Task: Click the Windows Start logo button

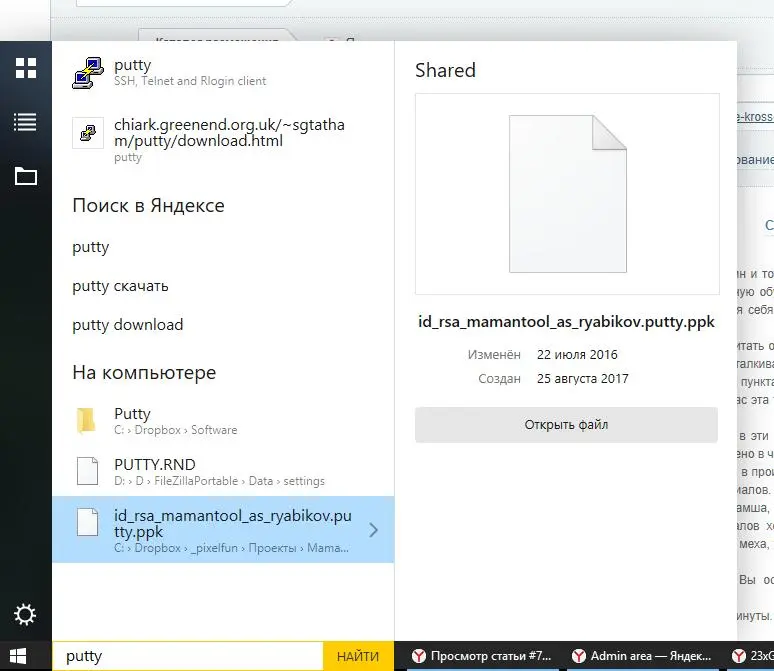Action: [x=18, y=656]
